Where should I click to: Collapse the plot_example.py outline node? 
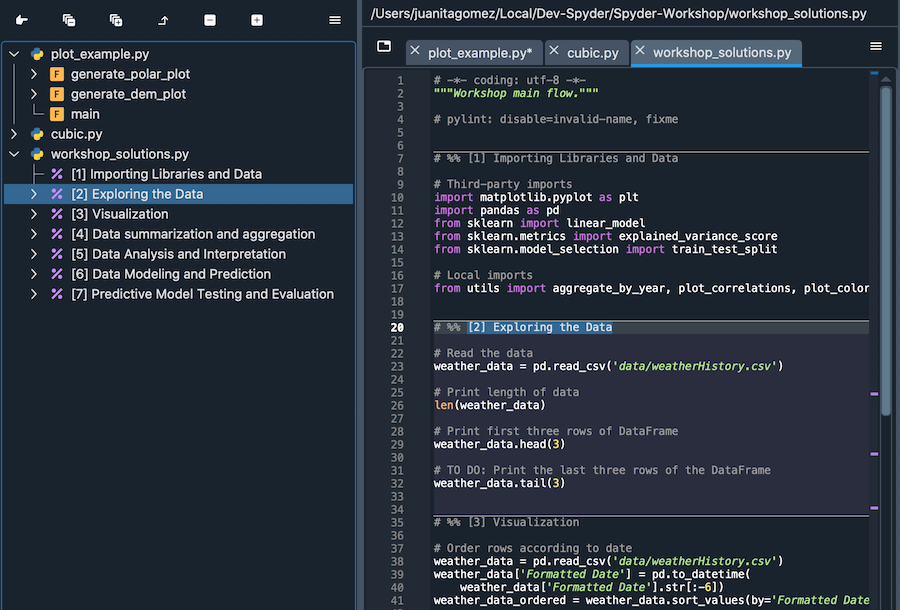13,54
